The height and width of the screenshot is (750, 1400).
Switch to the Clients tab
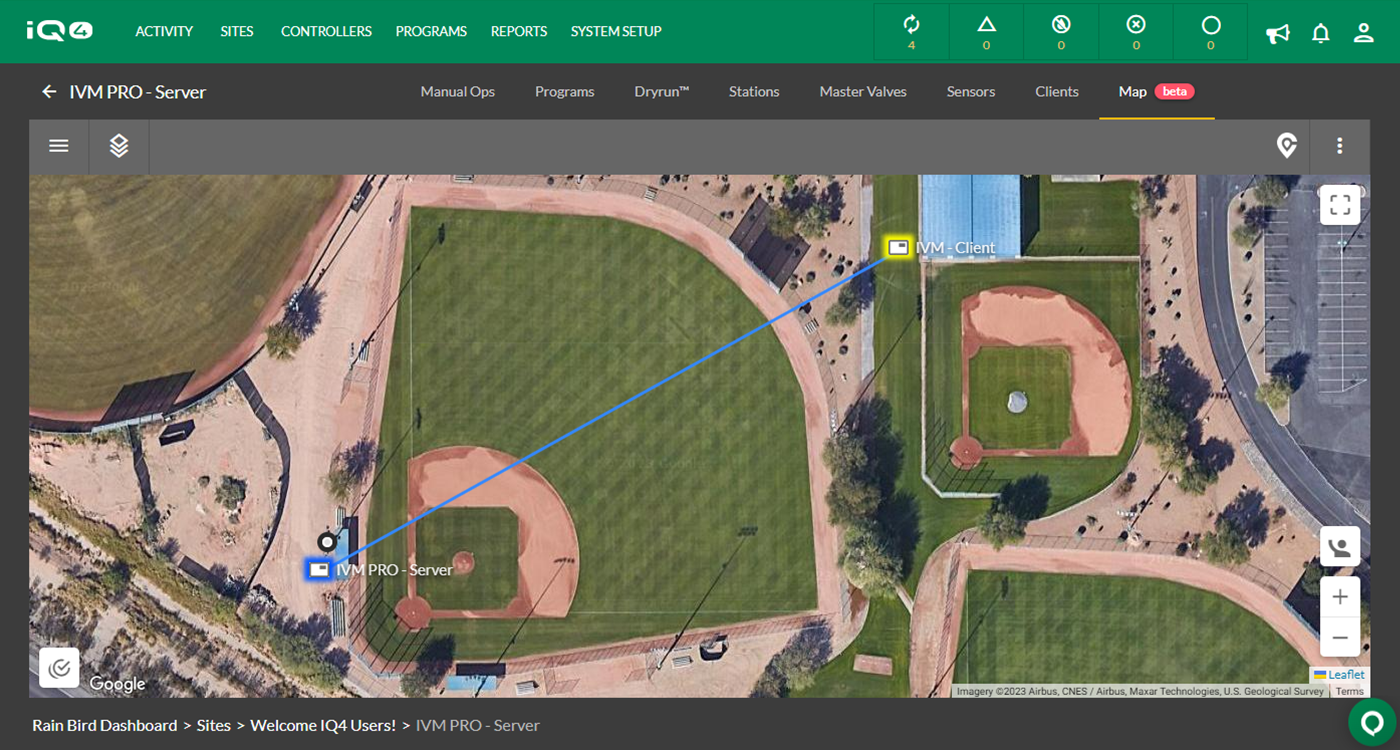click(1057, 92)
